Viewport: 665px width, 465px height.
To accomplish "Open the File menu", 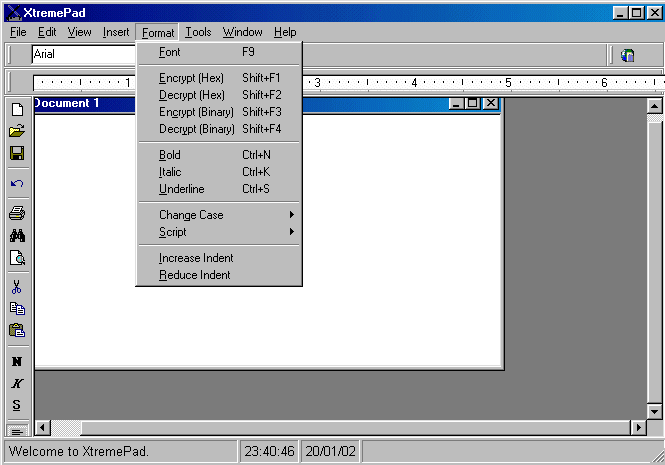I will [18, 32].
